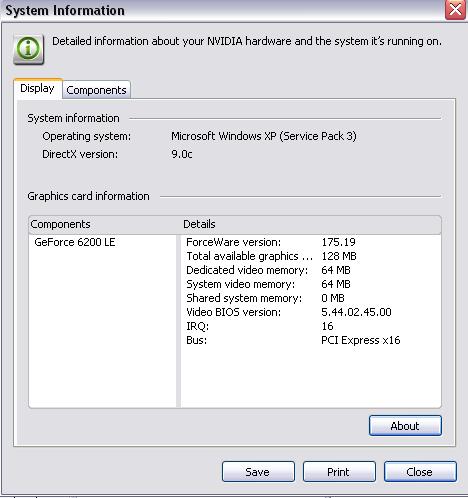The width and height of the screenshot is (468, 498).
Task: Click the green information icon
Action: (29, 49)
